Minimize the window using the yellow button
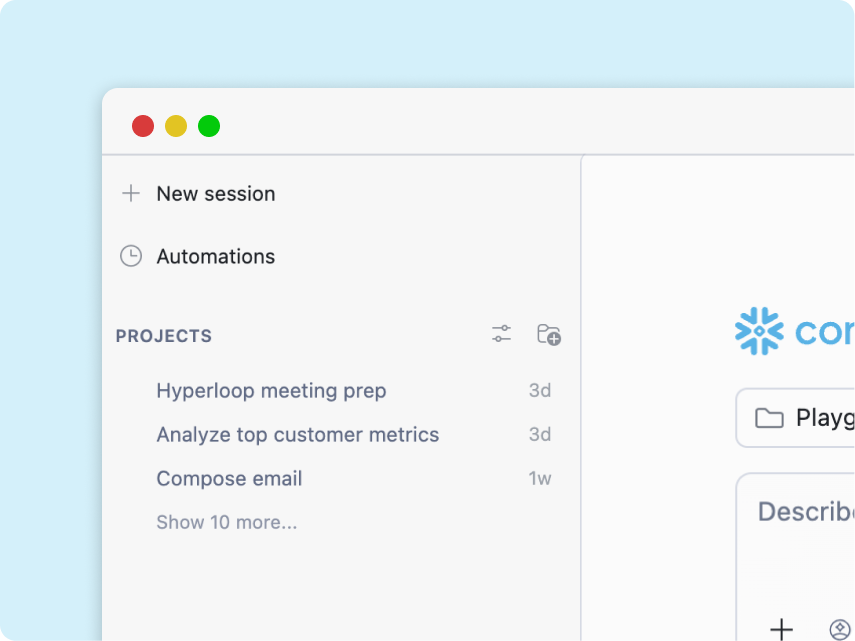The width and height of the screenshot is (855, 641). pos(176,126)
